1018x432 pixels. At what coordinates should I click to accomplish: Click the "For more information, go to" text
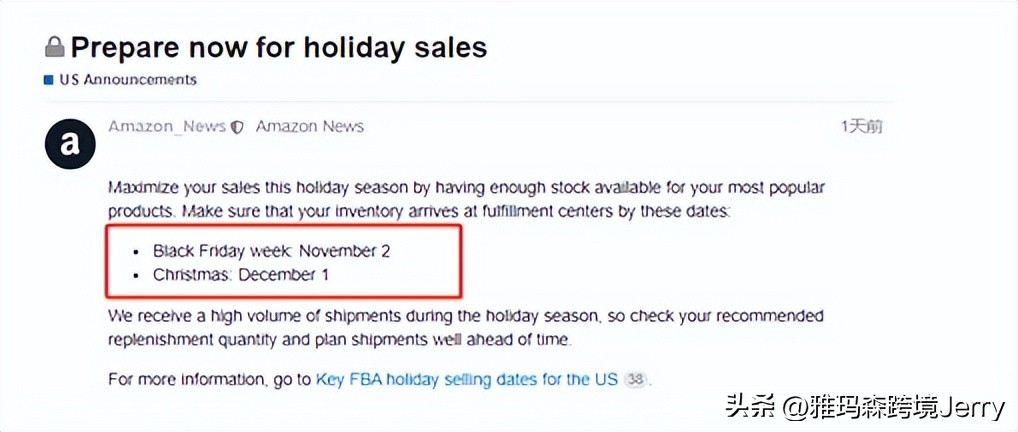(210, 380)
